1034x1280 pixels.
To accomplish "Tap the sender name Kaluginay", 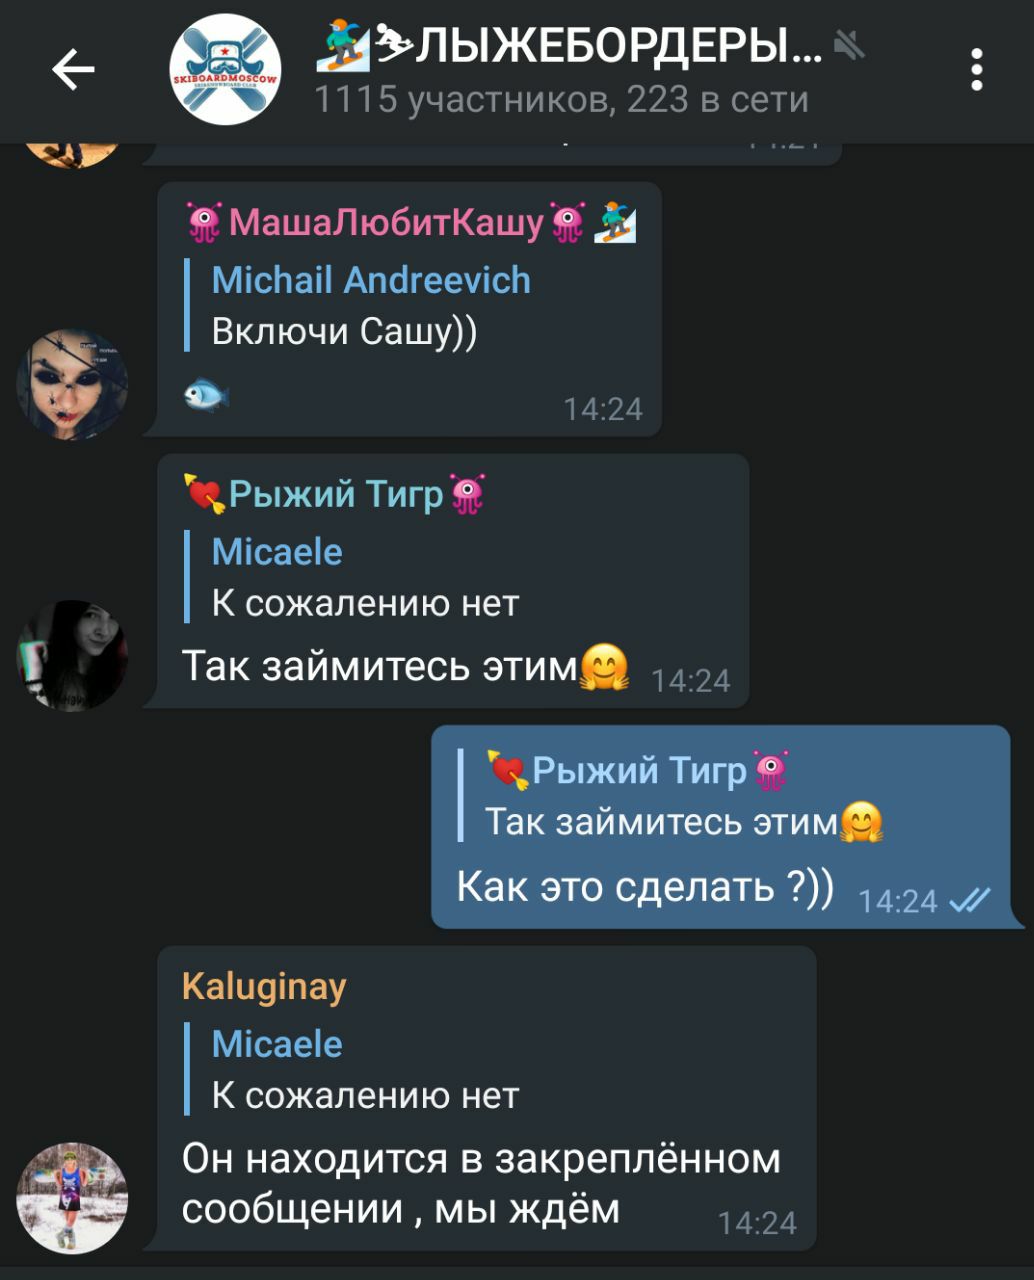I will (264, 987).
